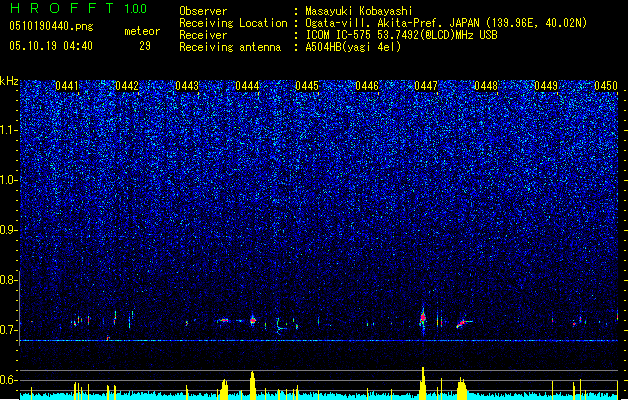
Task: Click the Observer label
Action: point(203,11)
